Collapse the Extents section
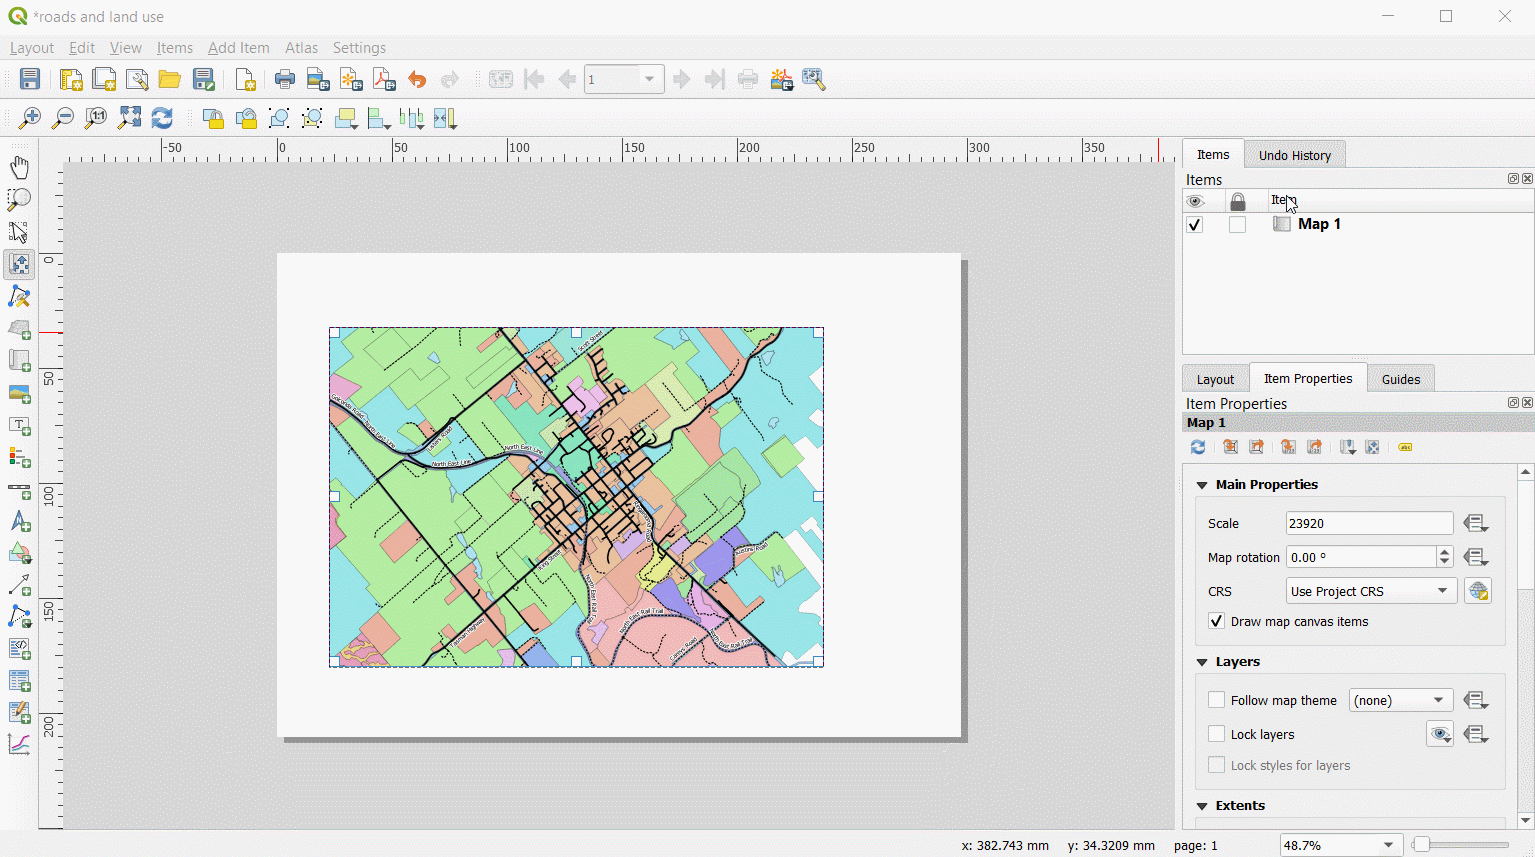 tap(1203, 806)
